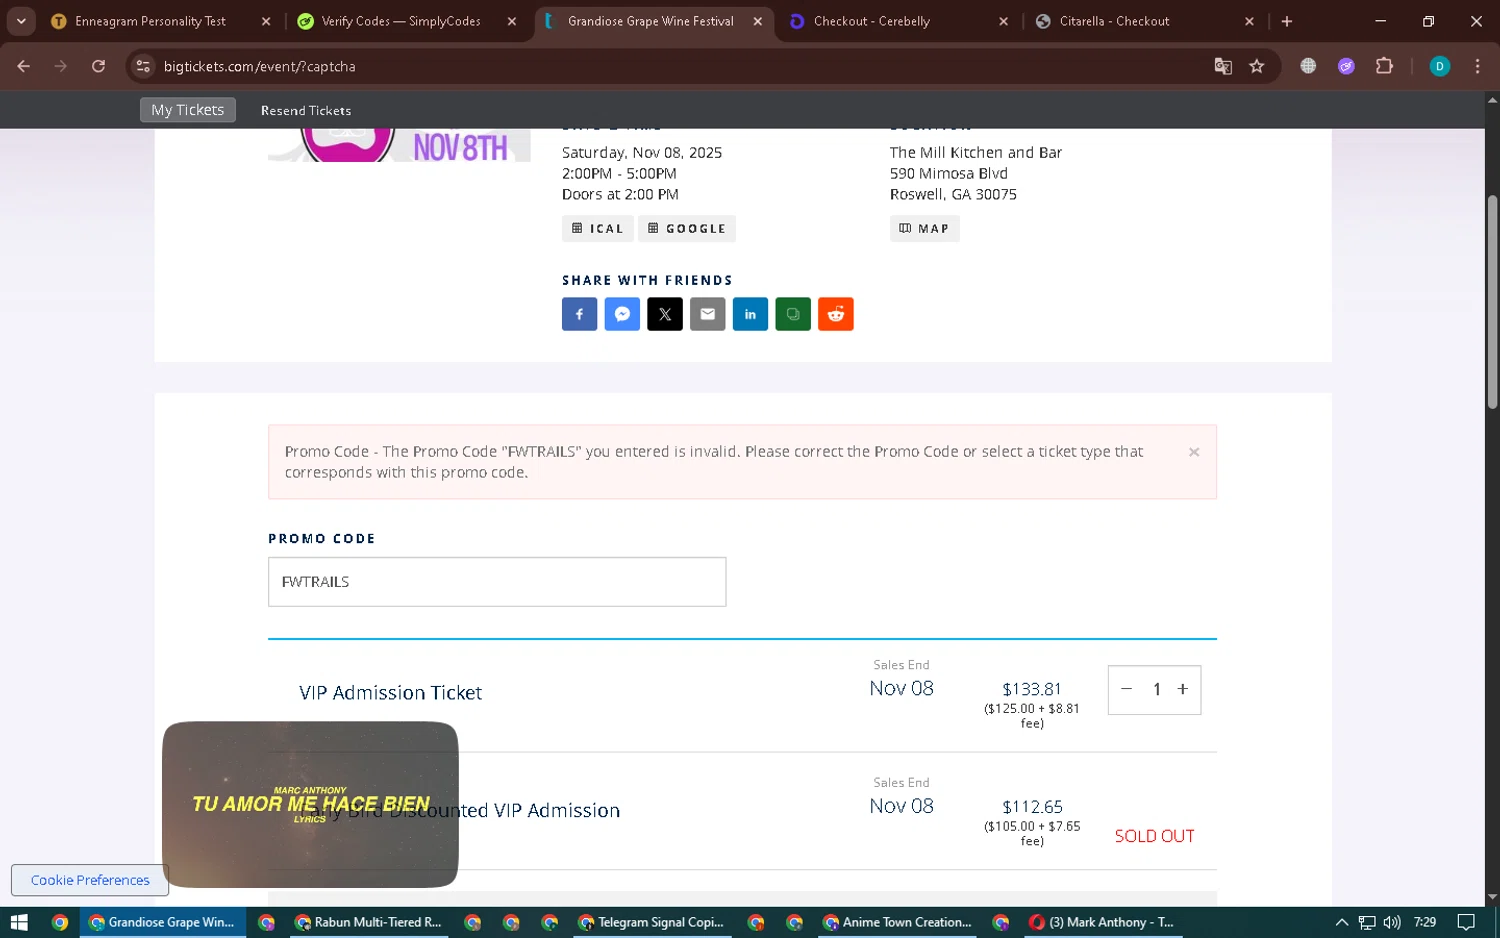Open the Extensions puzzle menu
This screenshot has width=1500, height=938.
1384,66
